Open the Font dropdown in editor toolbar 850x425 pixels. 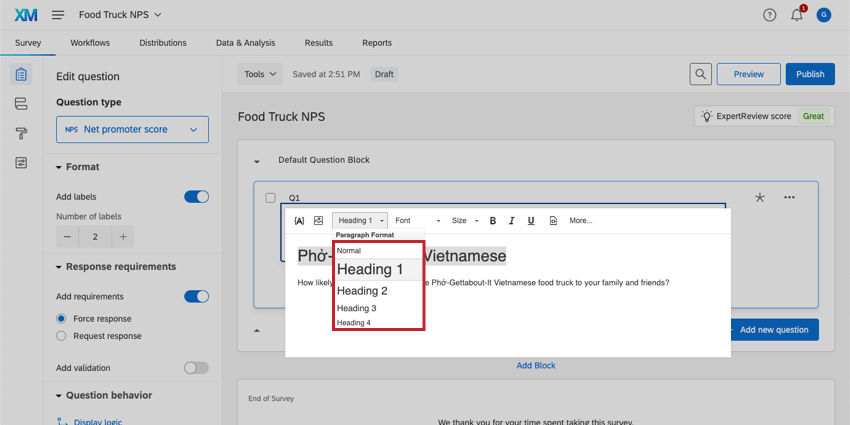417,221
